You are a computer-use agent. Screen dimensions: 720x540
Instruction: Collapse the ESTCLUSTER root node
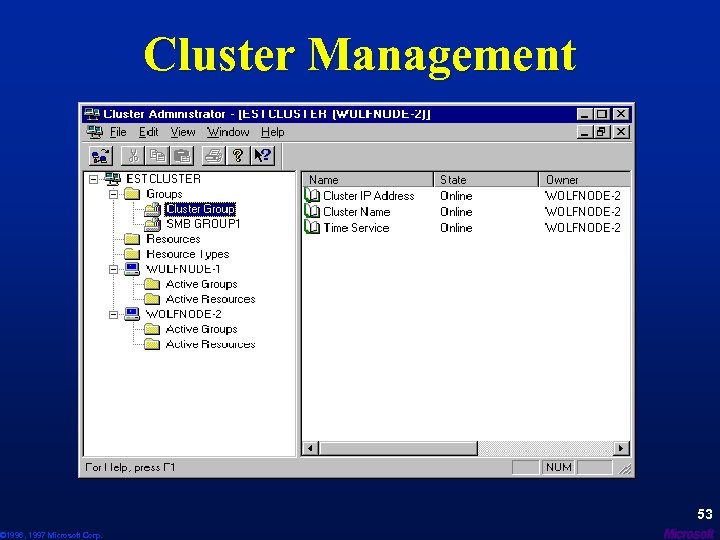click(94, 179)
